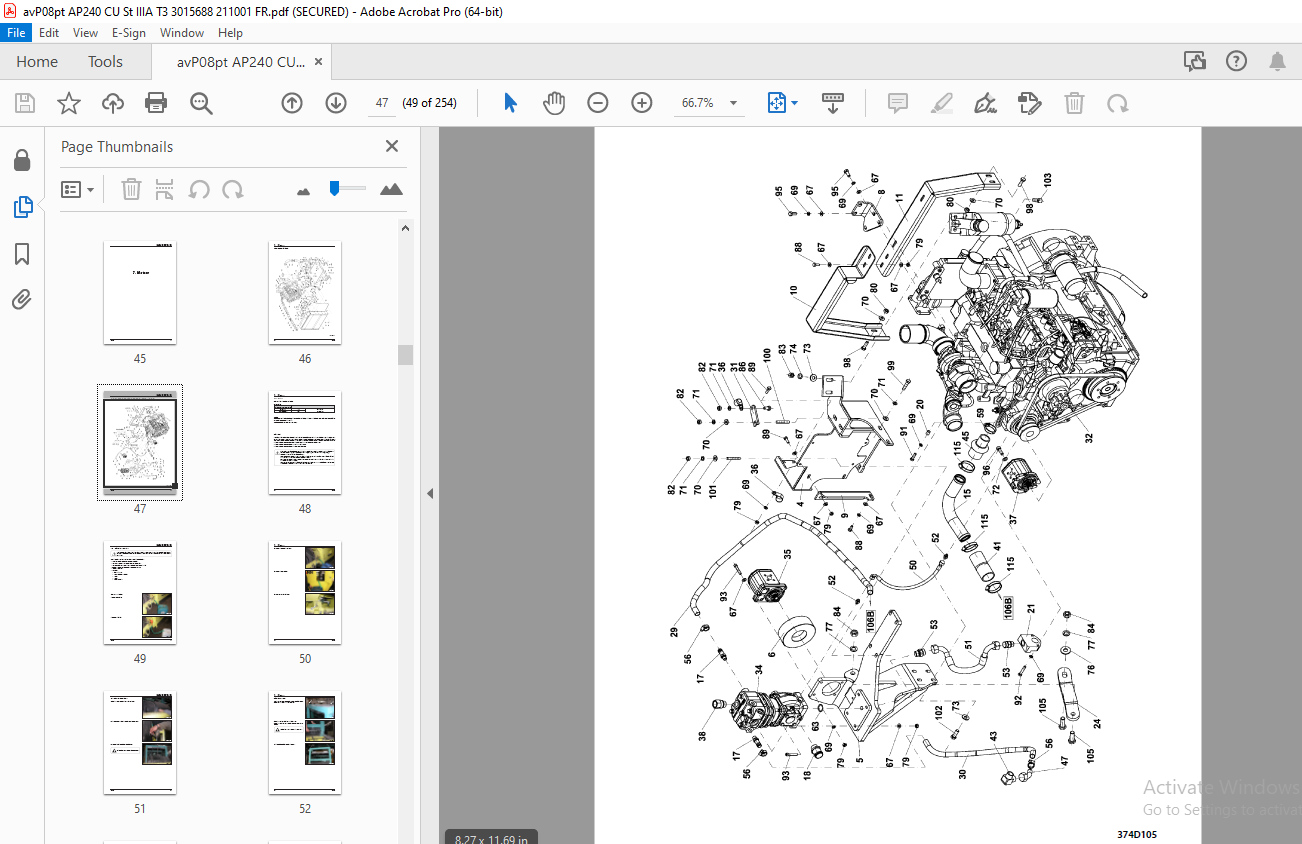1302x844 pixels.
Task: Activate the hand pan tool
Action: (554, 103)
